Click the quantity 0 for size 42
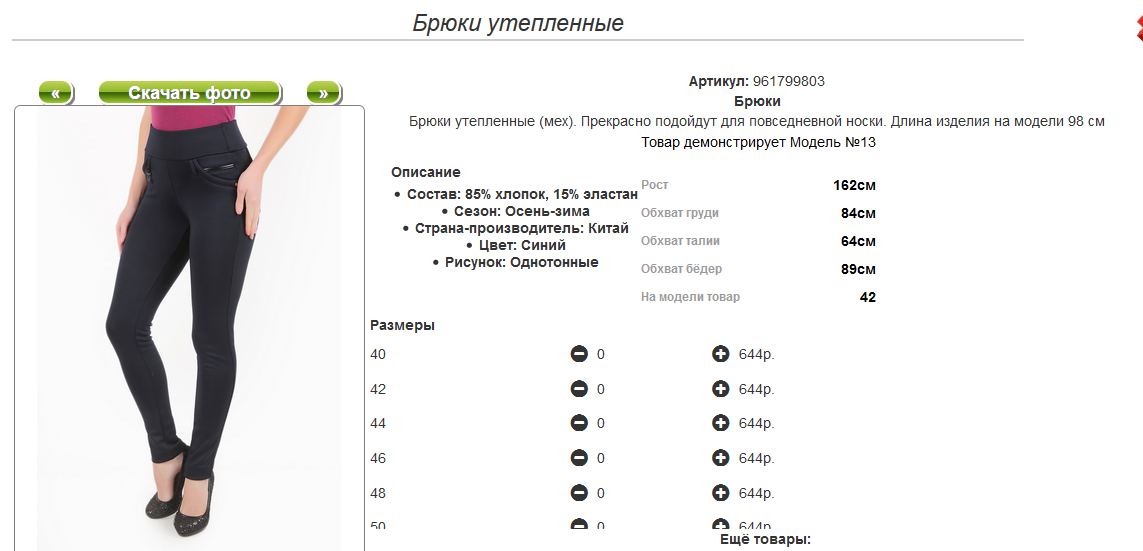 coord(601,389)
